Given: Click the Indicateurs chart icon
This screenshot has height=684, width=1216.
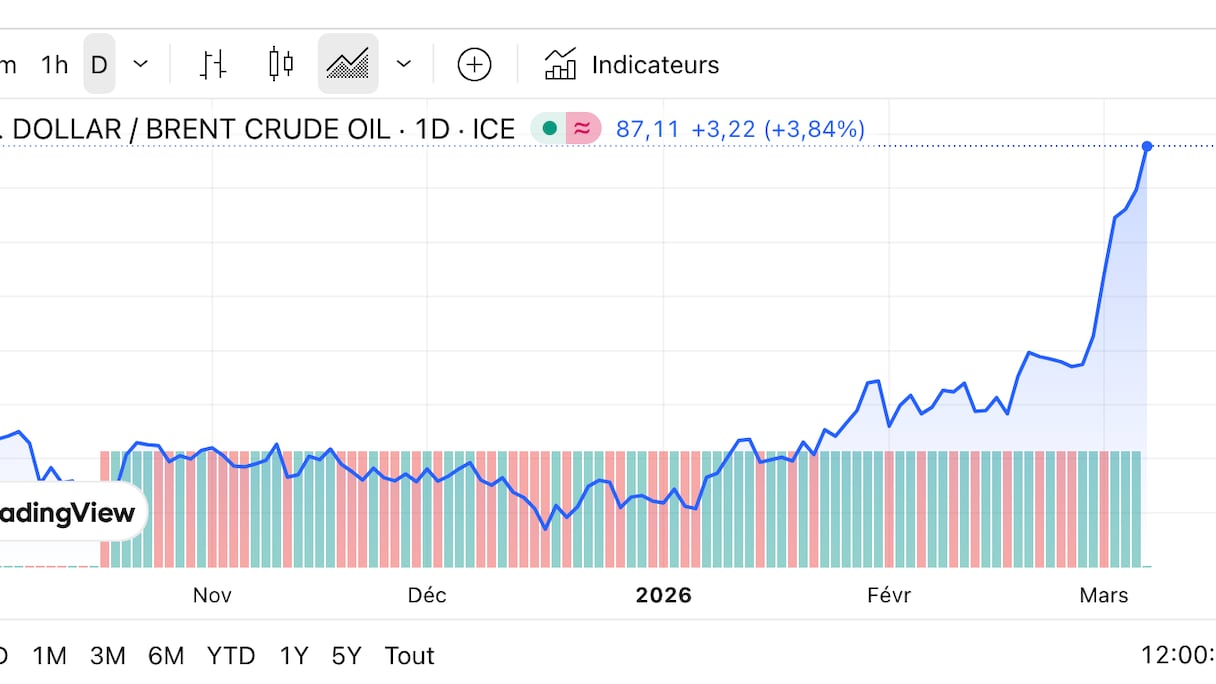Looking at the screenshot, I should (x=560, y=65).
